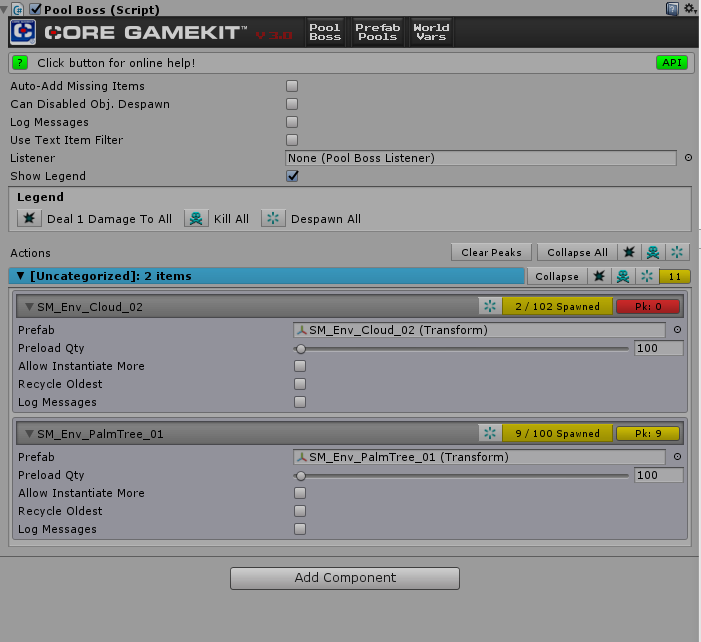
Task: Collapse the SM_Env_Cloud_02 item foldout
Action: point(30,307)
